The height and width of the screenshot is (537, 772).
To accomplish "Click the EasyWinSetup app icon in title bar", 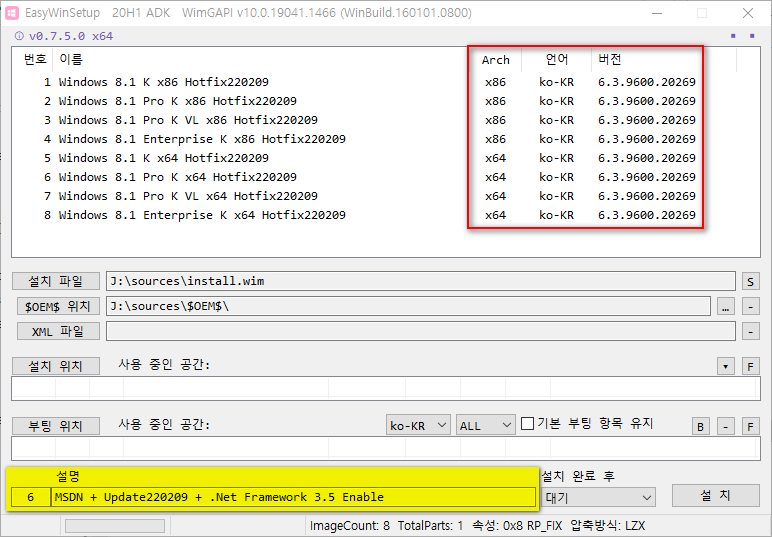I will point(12,13).
